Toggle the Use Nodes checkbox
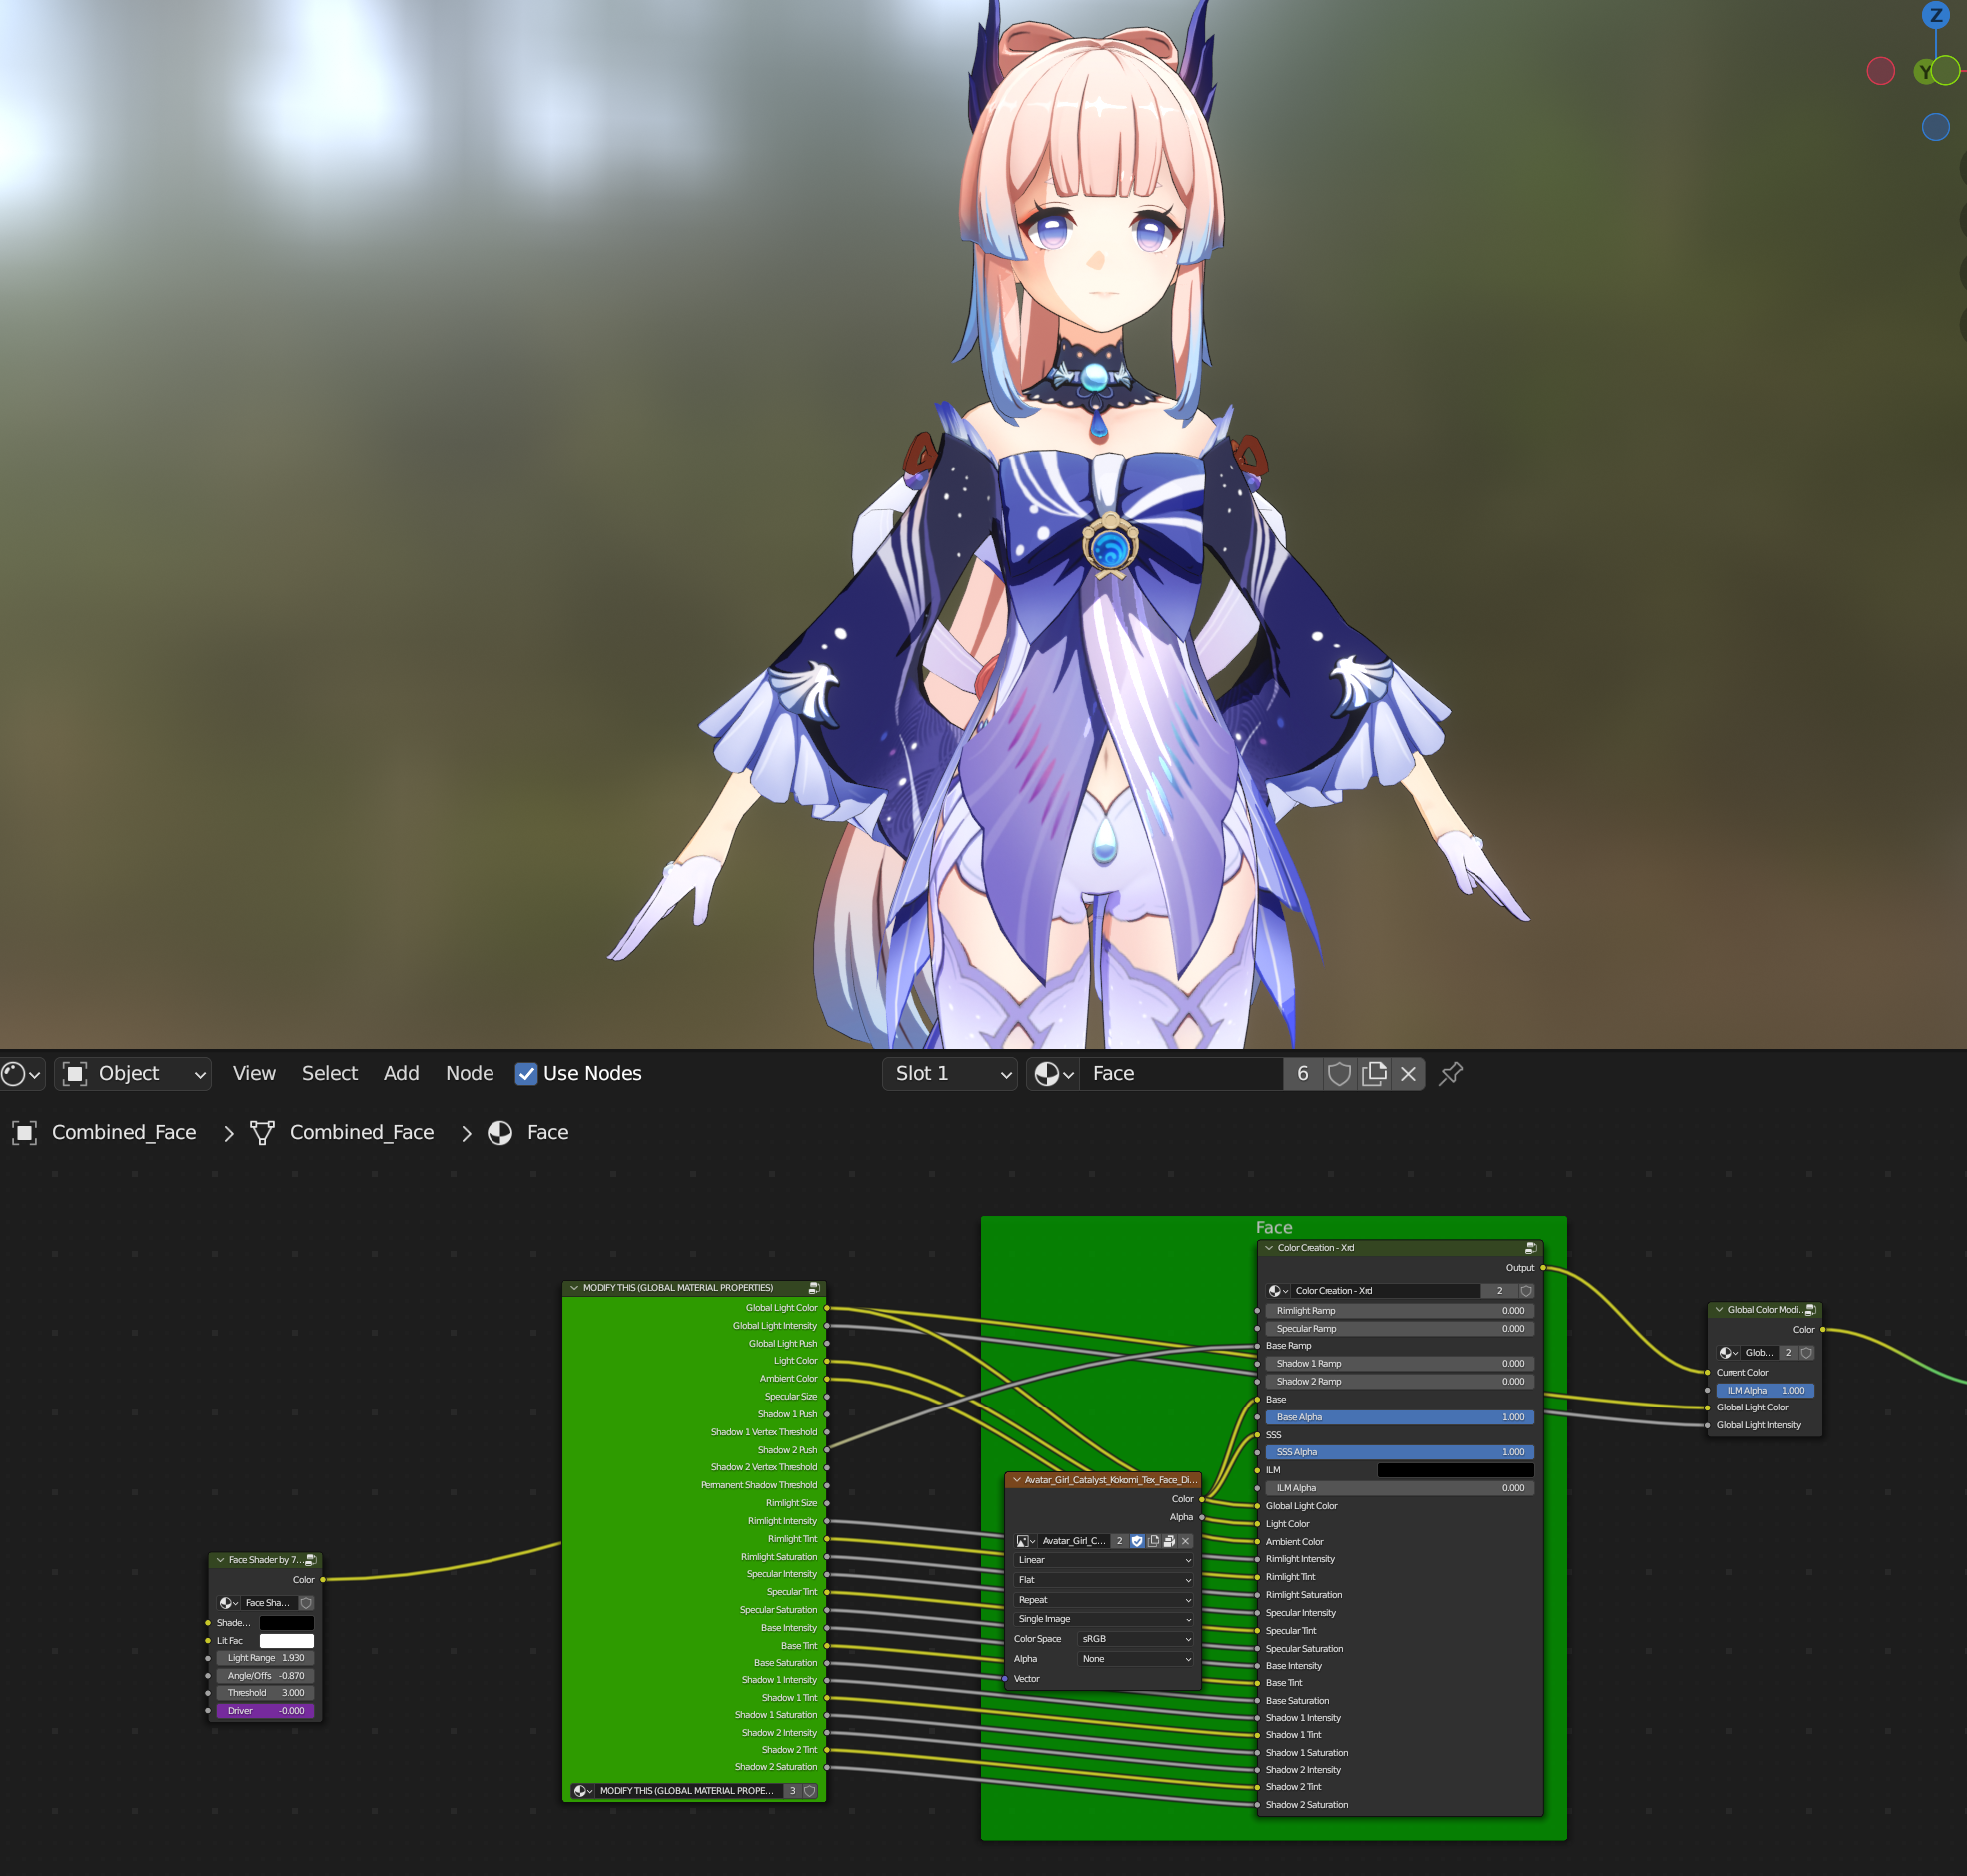This screenshot has width=1967, height=1876. [526, 1073]
